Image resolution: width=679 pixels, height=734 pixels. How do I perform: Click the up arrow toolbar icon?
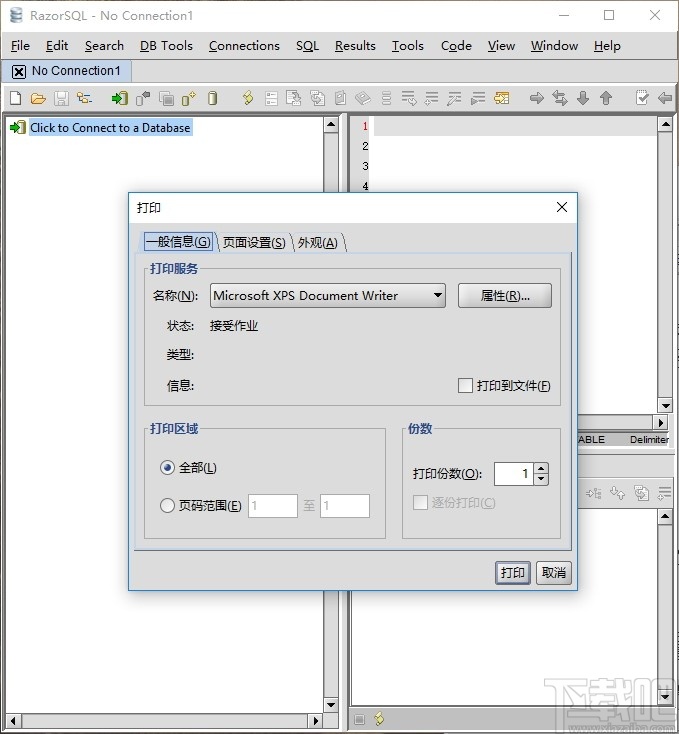click(606, 98)
